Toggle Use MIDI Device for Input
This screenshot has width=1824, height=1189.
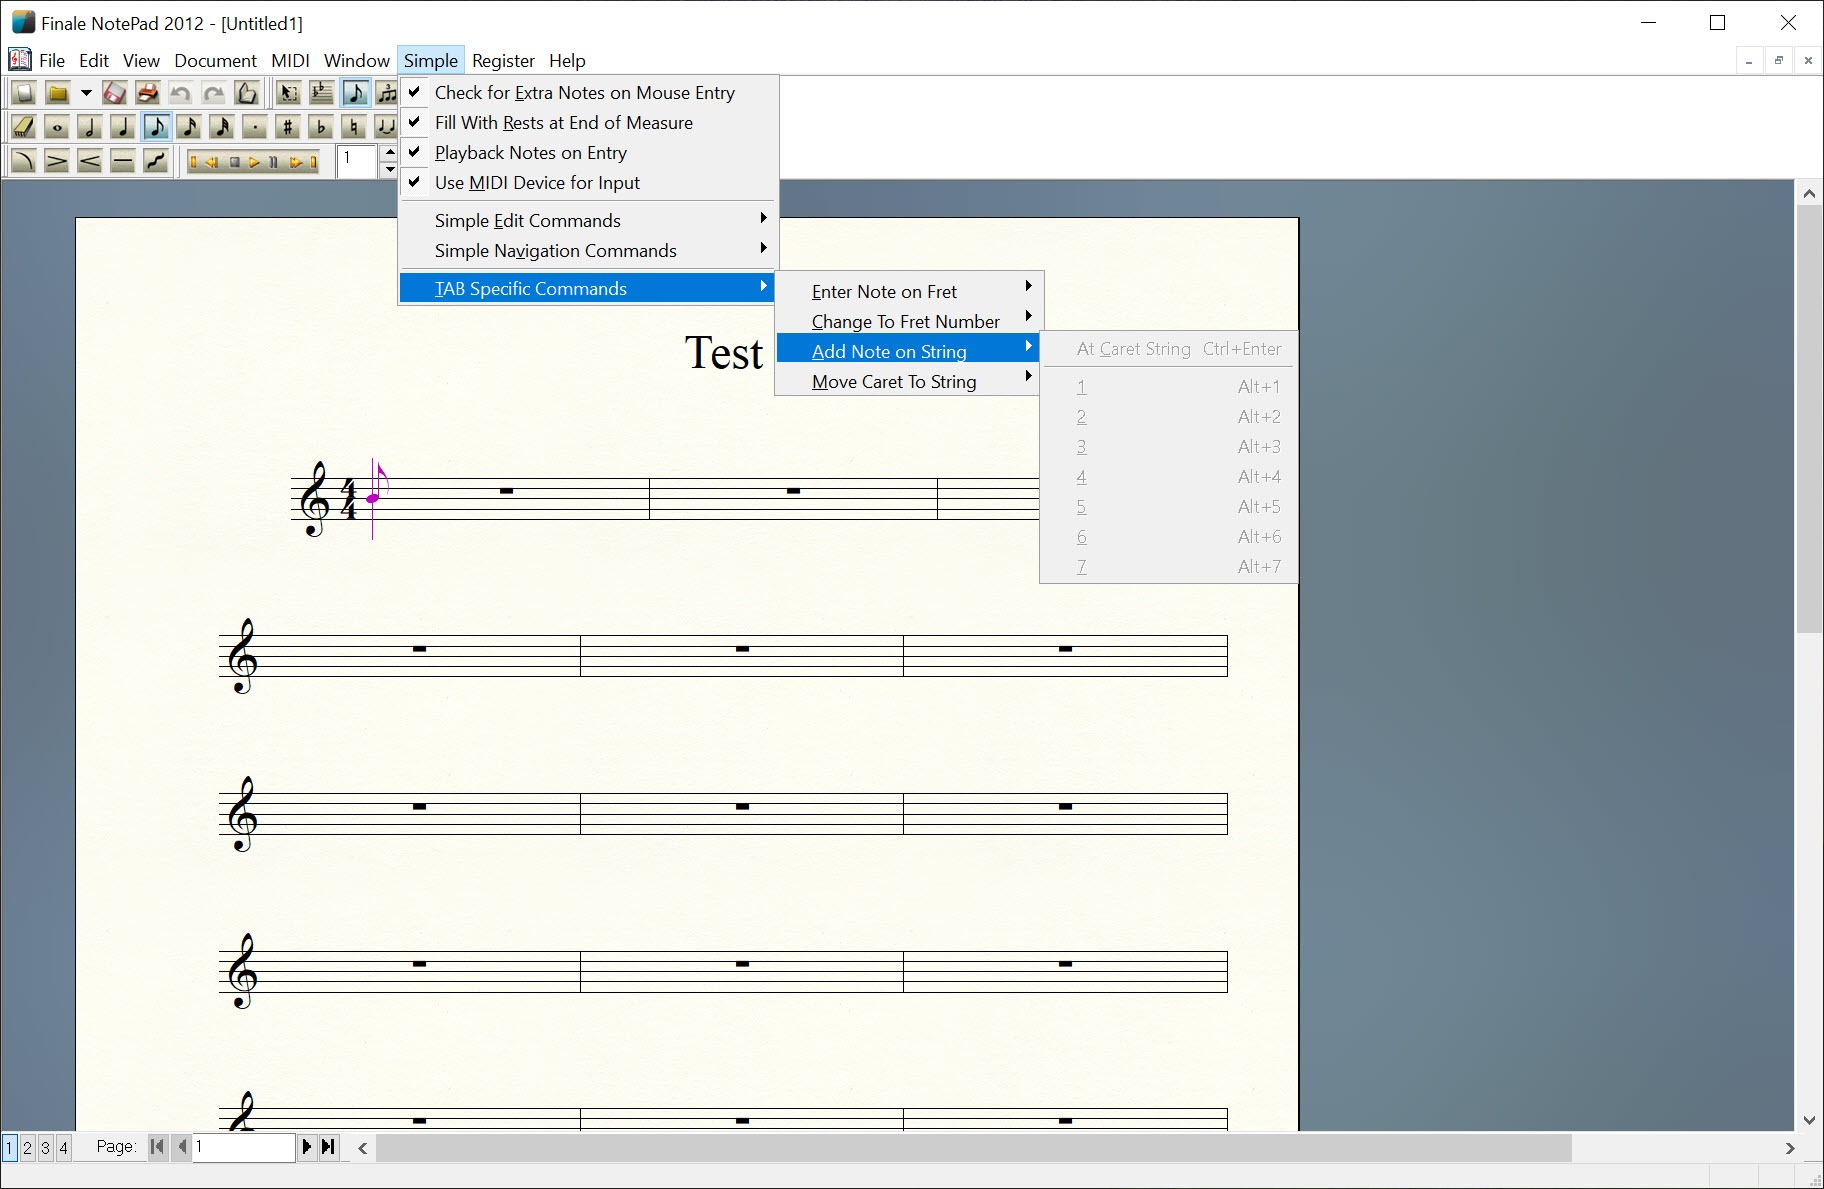[588, 183]
